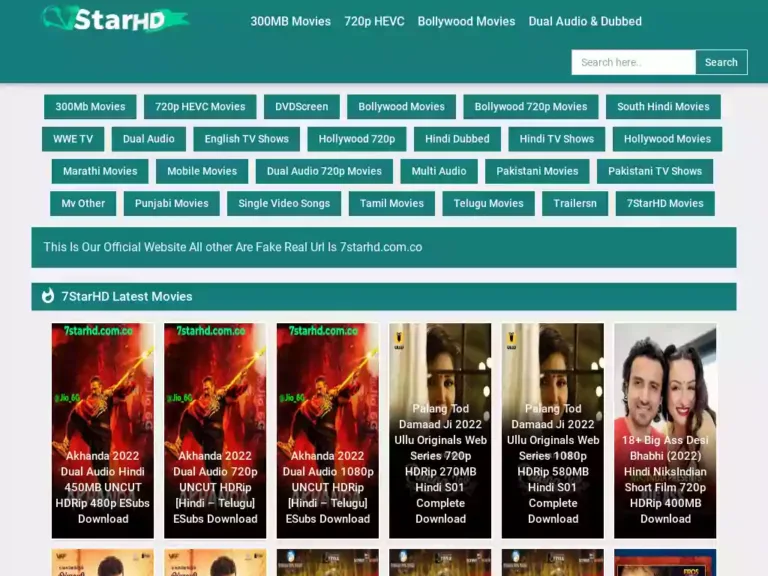Browse Dual Audio 720p Movies category
This screenshot has width=768, height=576.
pos(324,171)
